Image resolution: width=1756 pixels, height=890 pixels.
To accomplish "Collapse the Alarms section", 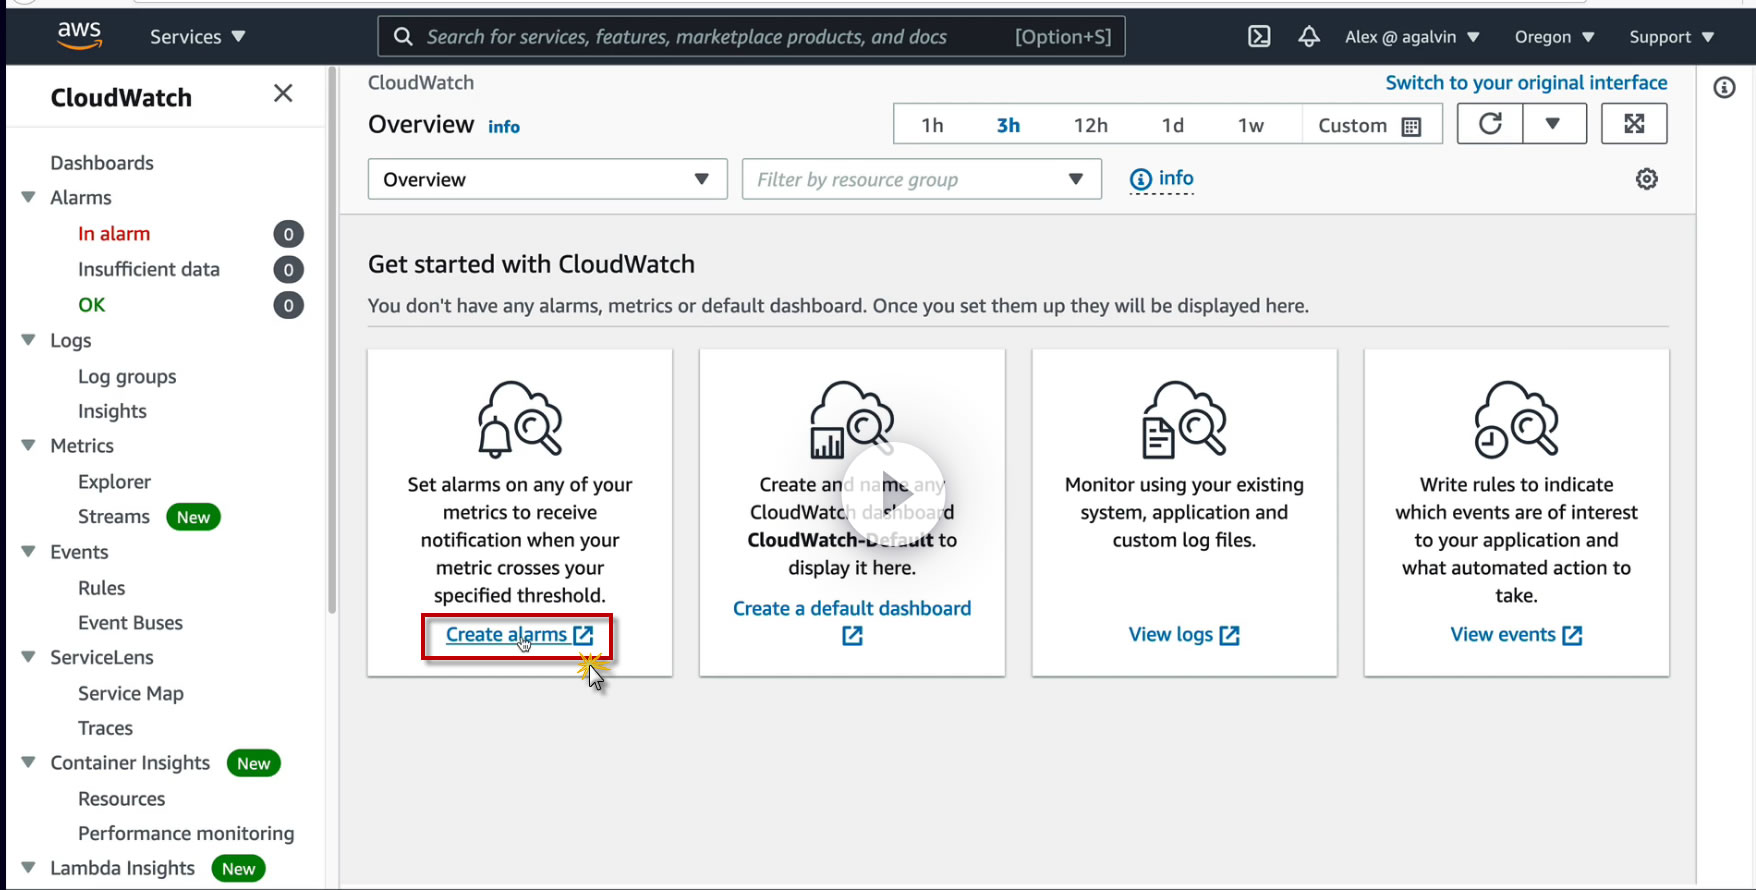I will click(28, 198).
